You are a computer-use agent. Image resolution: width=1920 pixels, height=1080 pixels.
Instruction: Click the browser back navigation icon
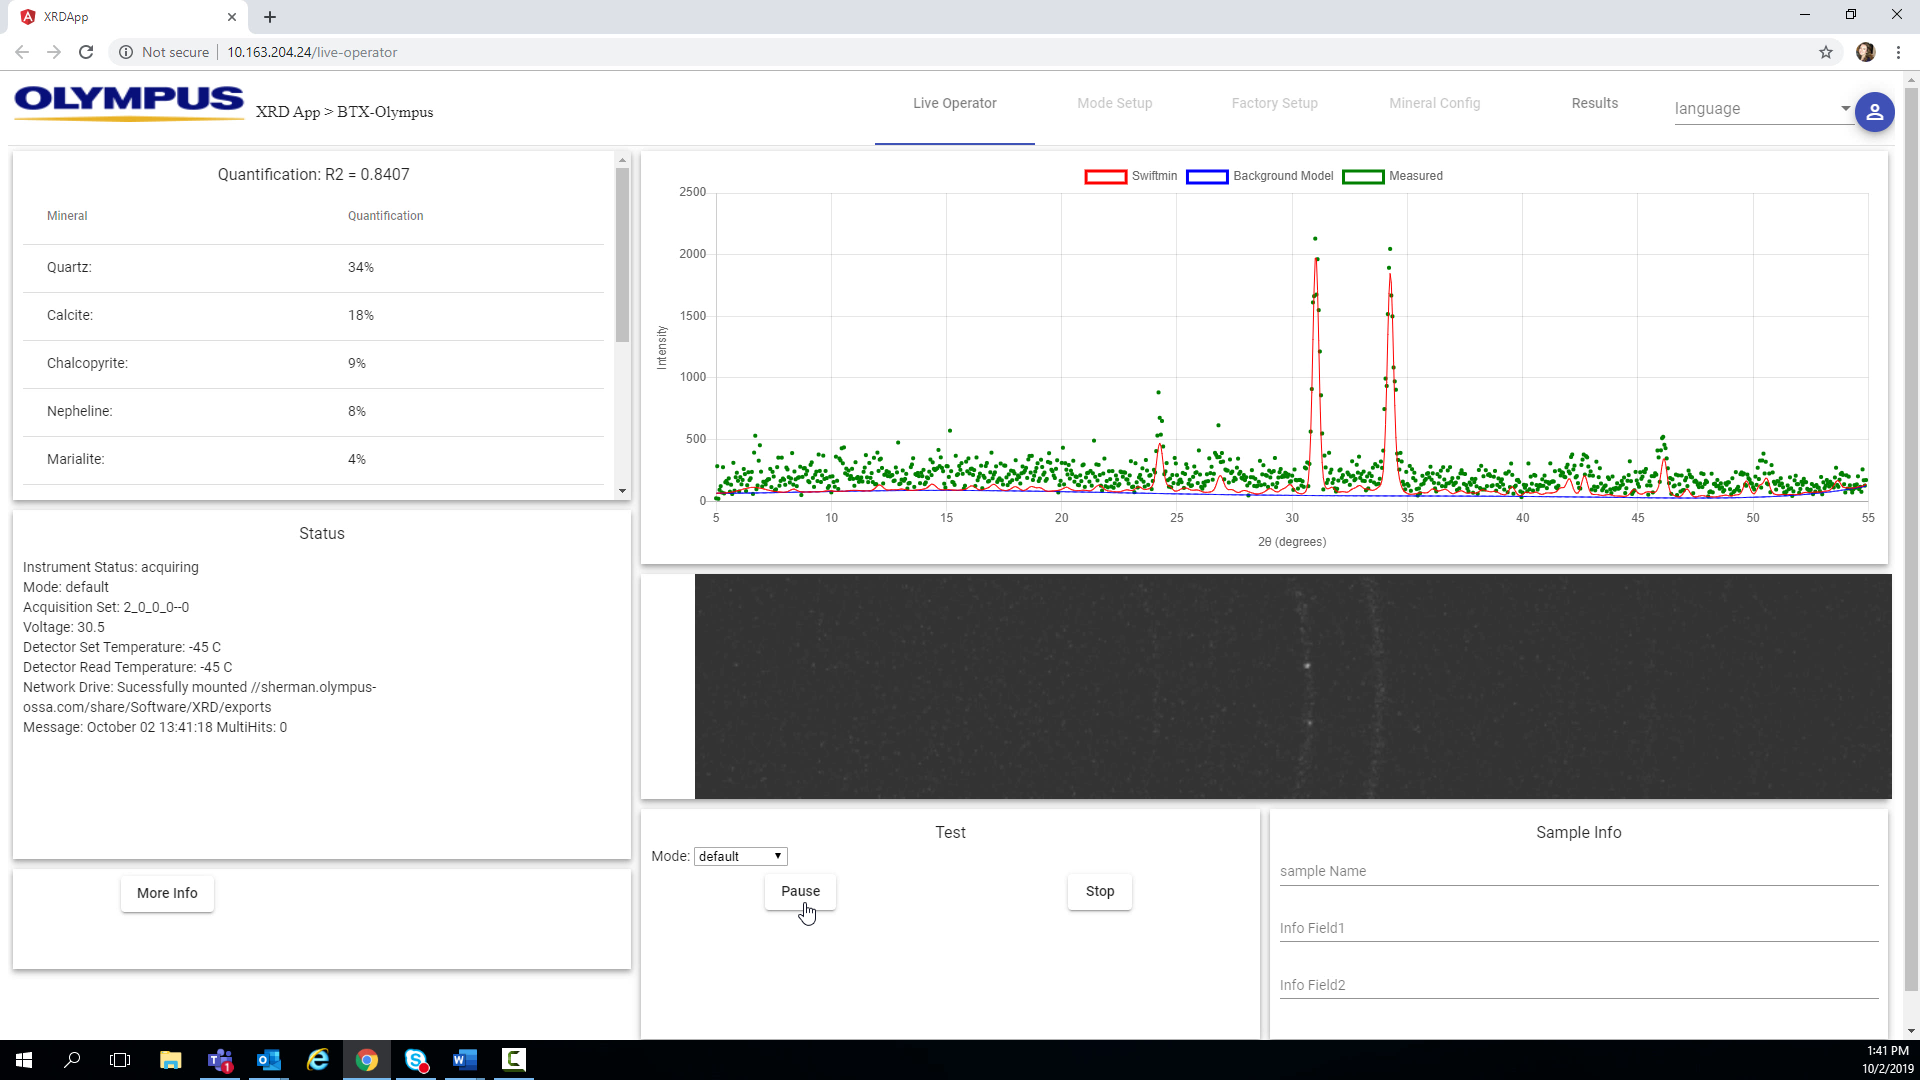pyautogui.click(x=24, y=51)
